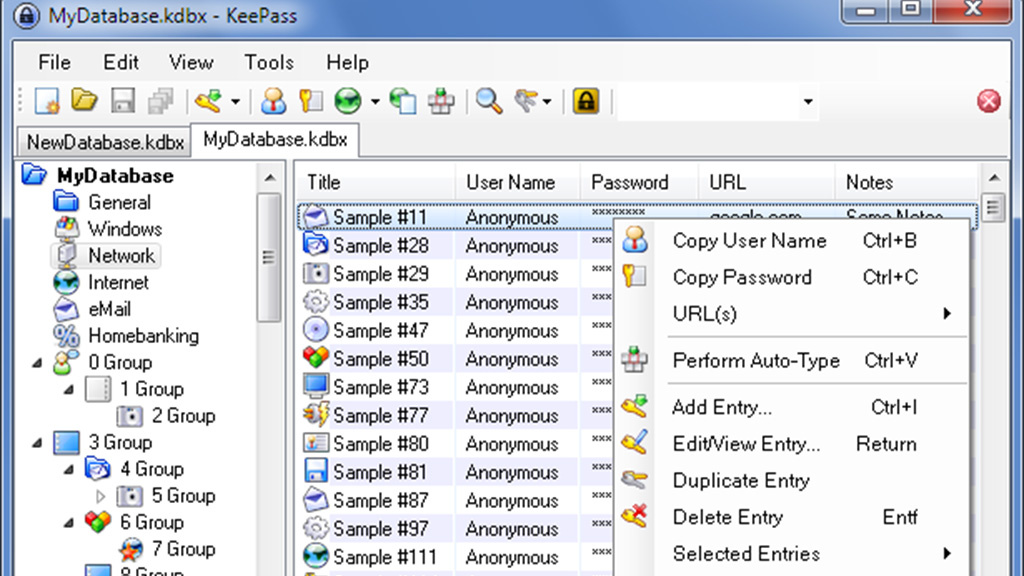
Task: Select the Internet group
Action: [118, 283]
